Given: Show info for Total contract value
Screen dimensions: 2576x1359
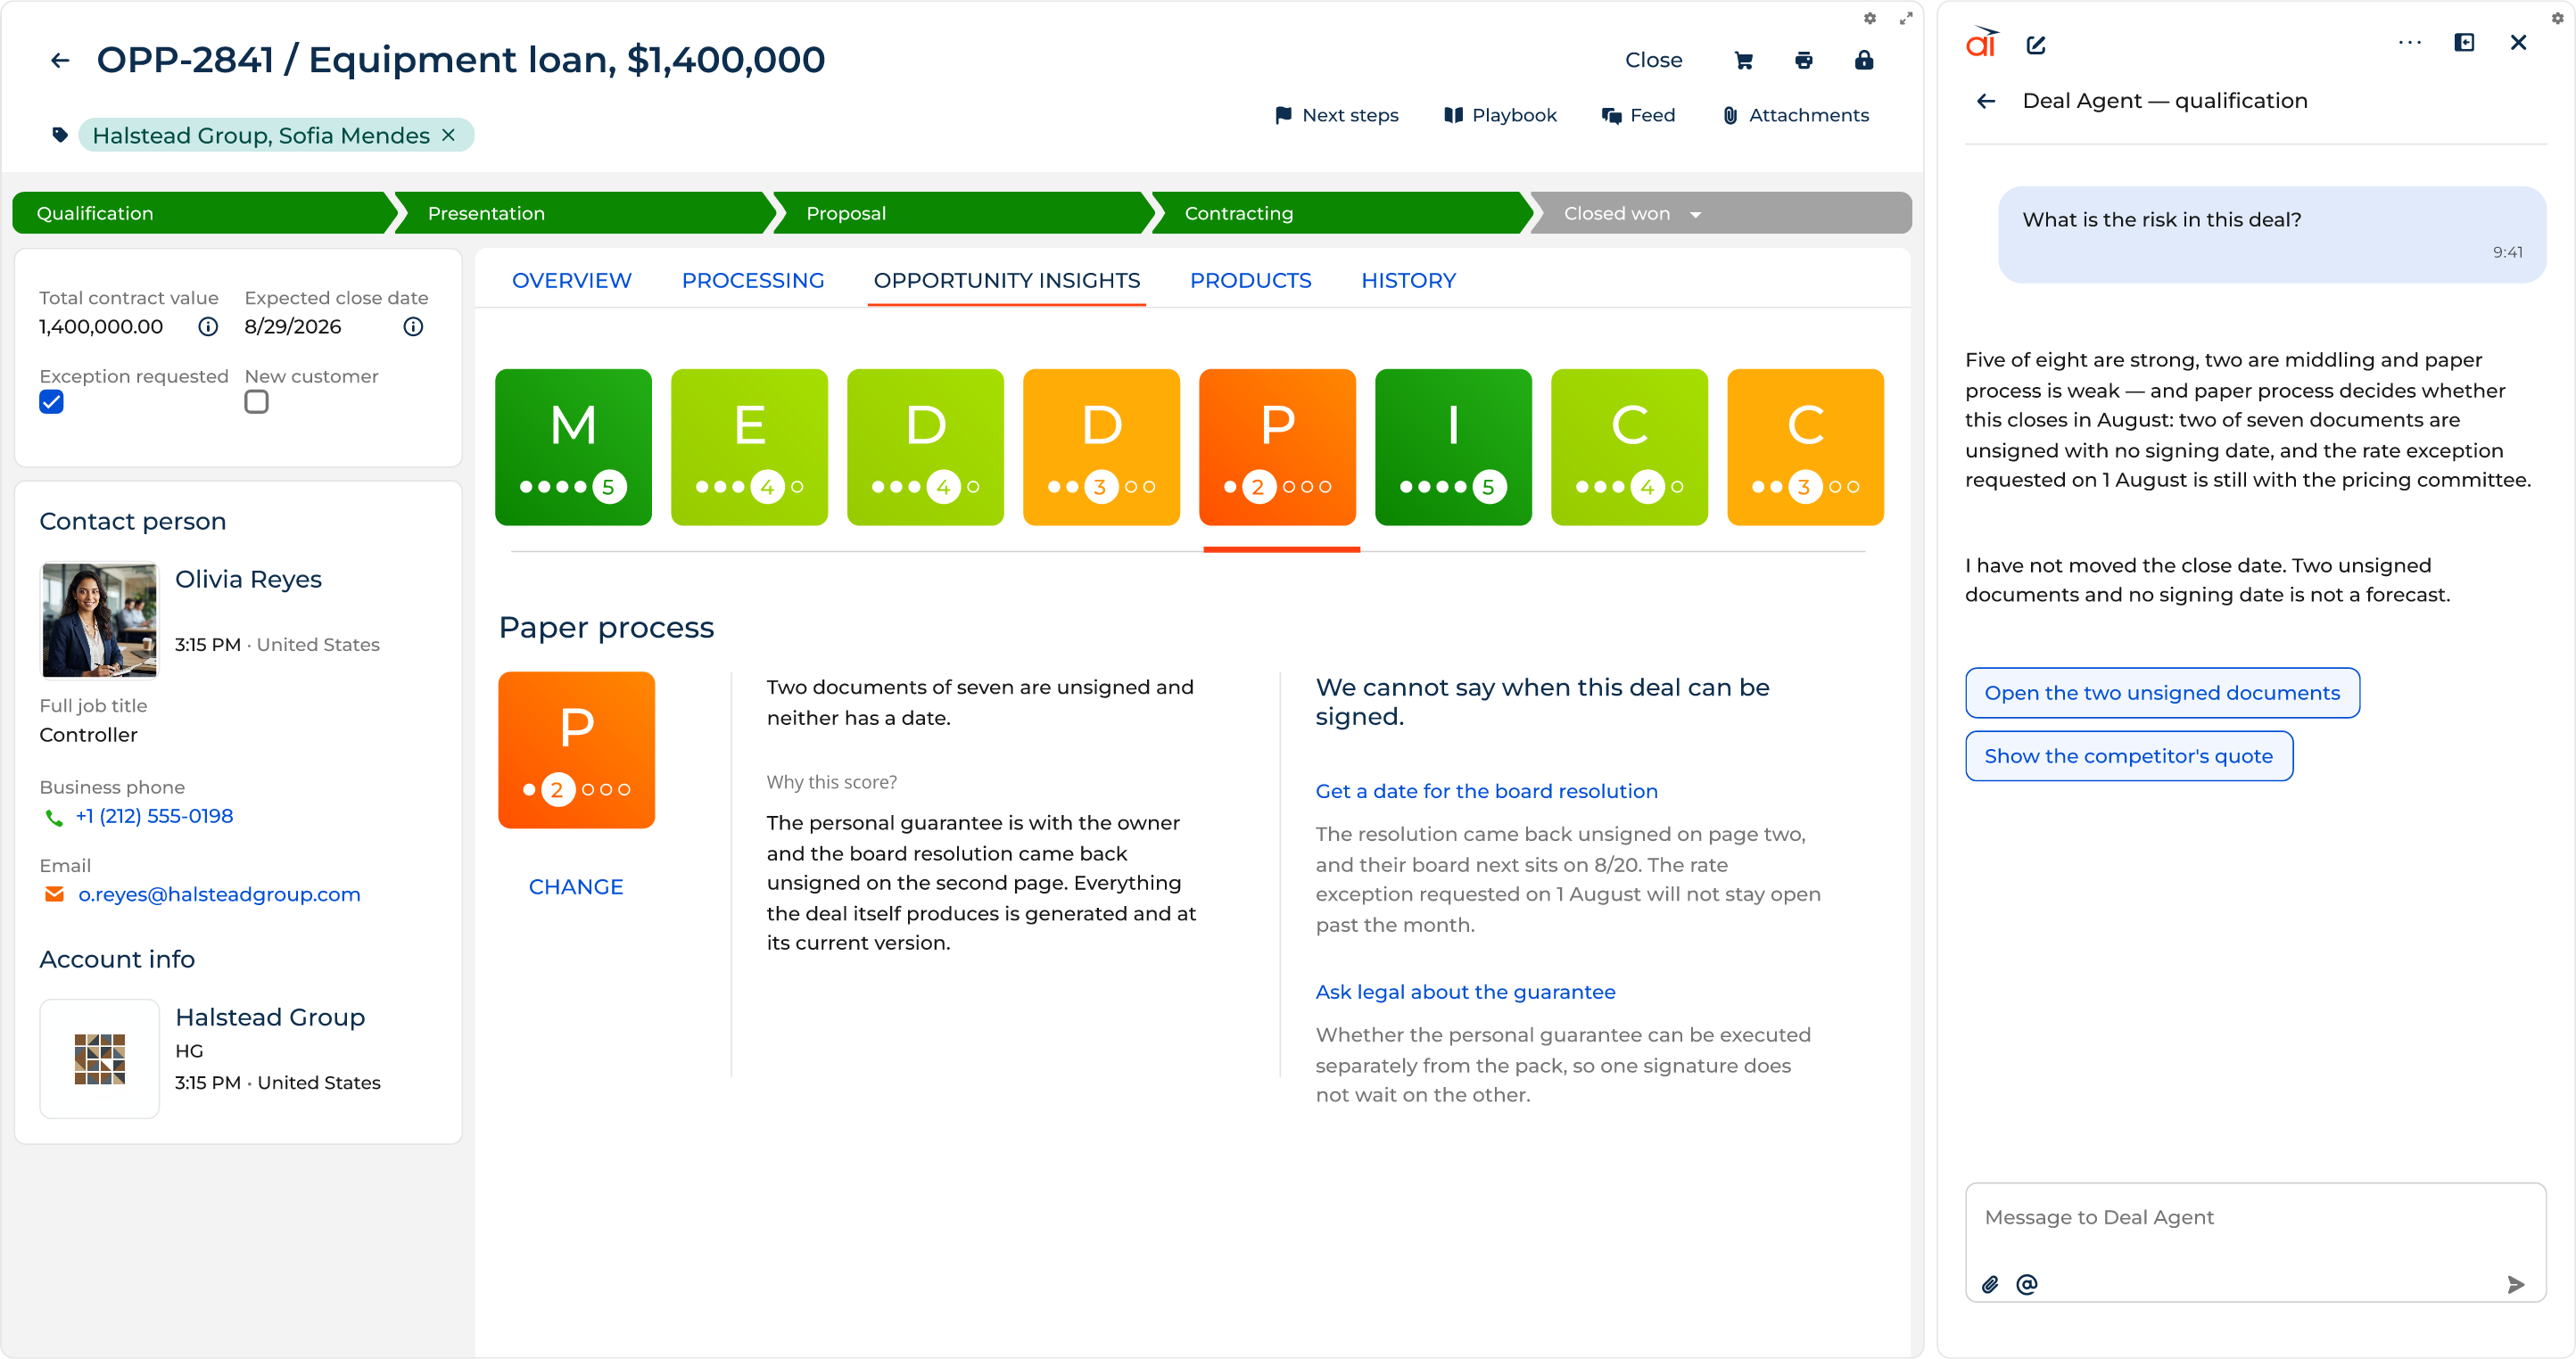Looking at the screenshot, I should click(208, 327).
